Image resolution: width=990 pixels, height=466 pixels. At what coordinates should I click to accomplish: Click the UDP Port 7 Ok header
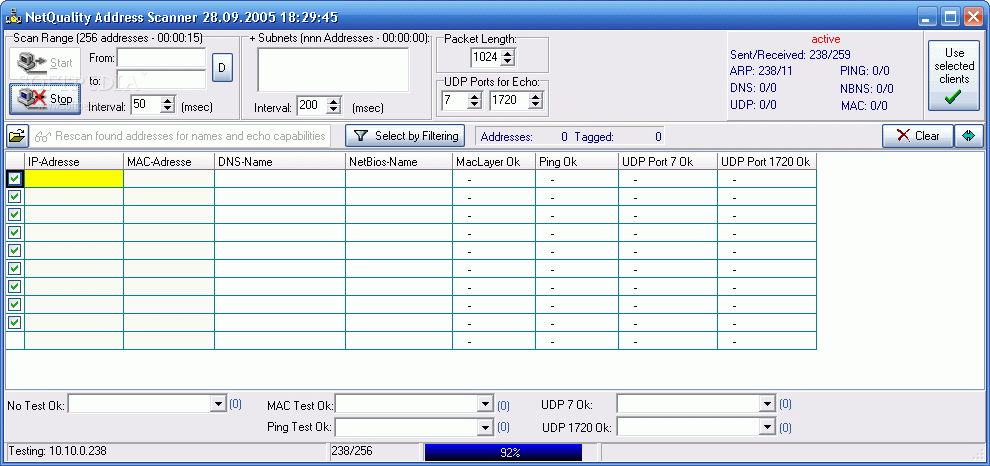click(x=668, y=162)
